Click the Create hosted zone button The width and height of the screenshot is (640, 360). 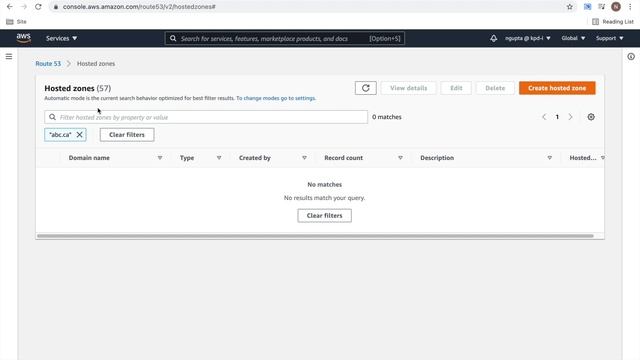[x=557, y=88]
